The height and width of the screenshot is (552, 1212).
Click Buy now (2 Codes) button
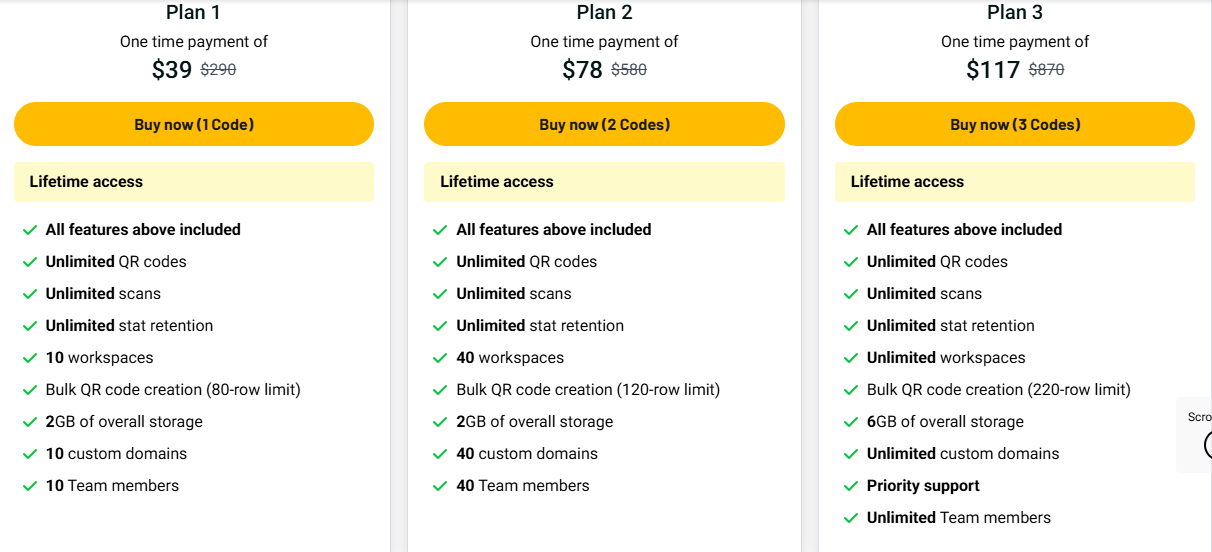coord(604,125)
